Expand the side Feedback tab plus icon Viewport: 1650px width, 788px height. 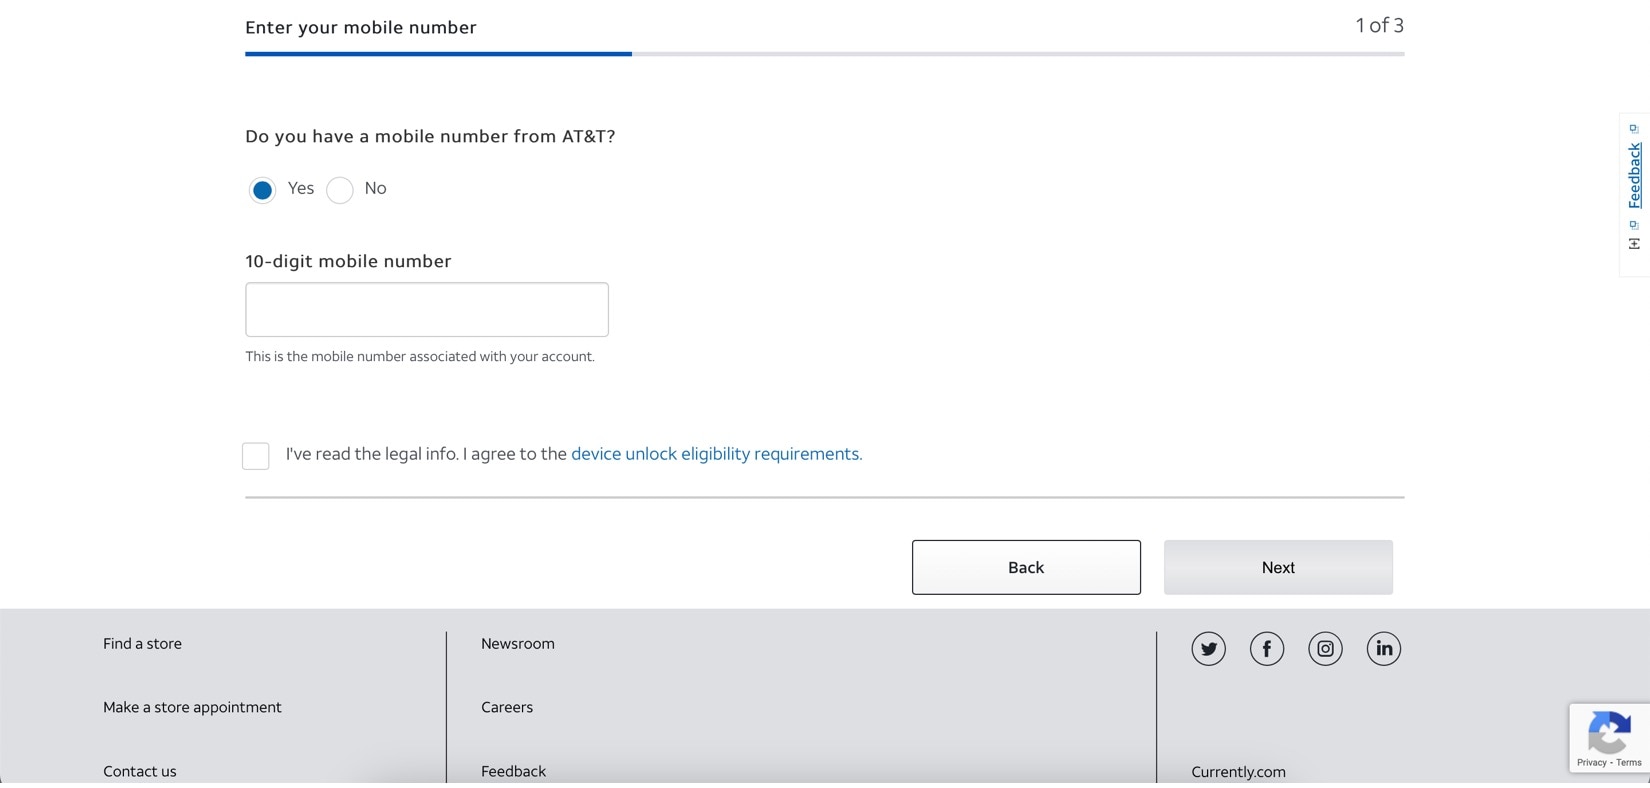click(x=1634, y=244)
